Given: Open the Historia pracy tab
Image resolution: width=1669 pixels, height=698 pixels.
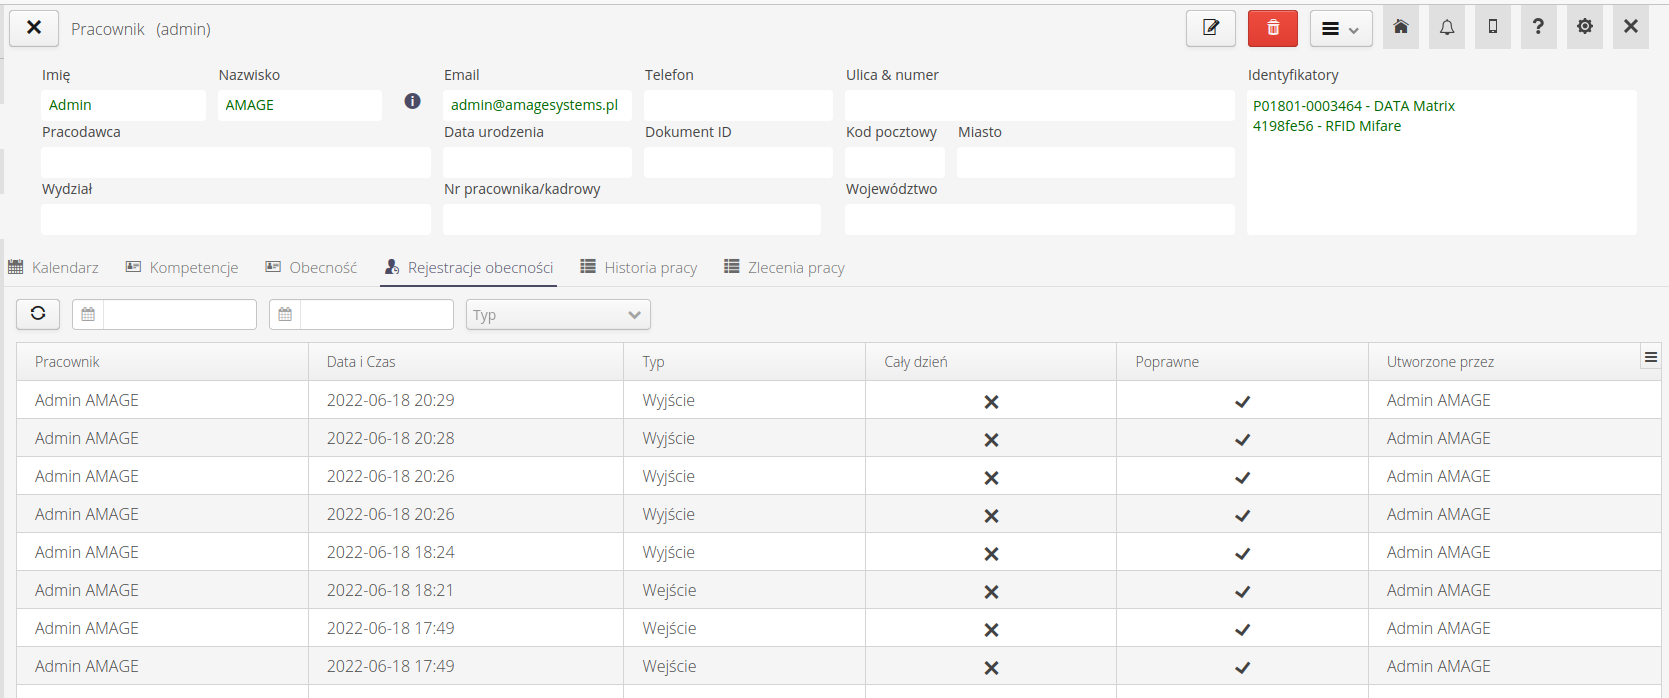Looking at the screenshot, I should 639,268.
